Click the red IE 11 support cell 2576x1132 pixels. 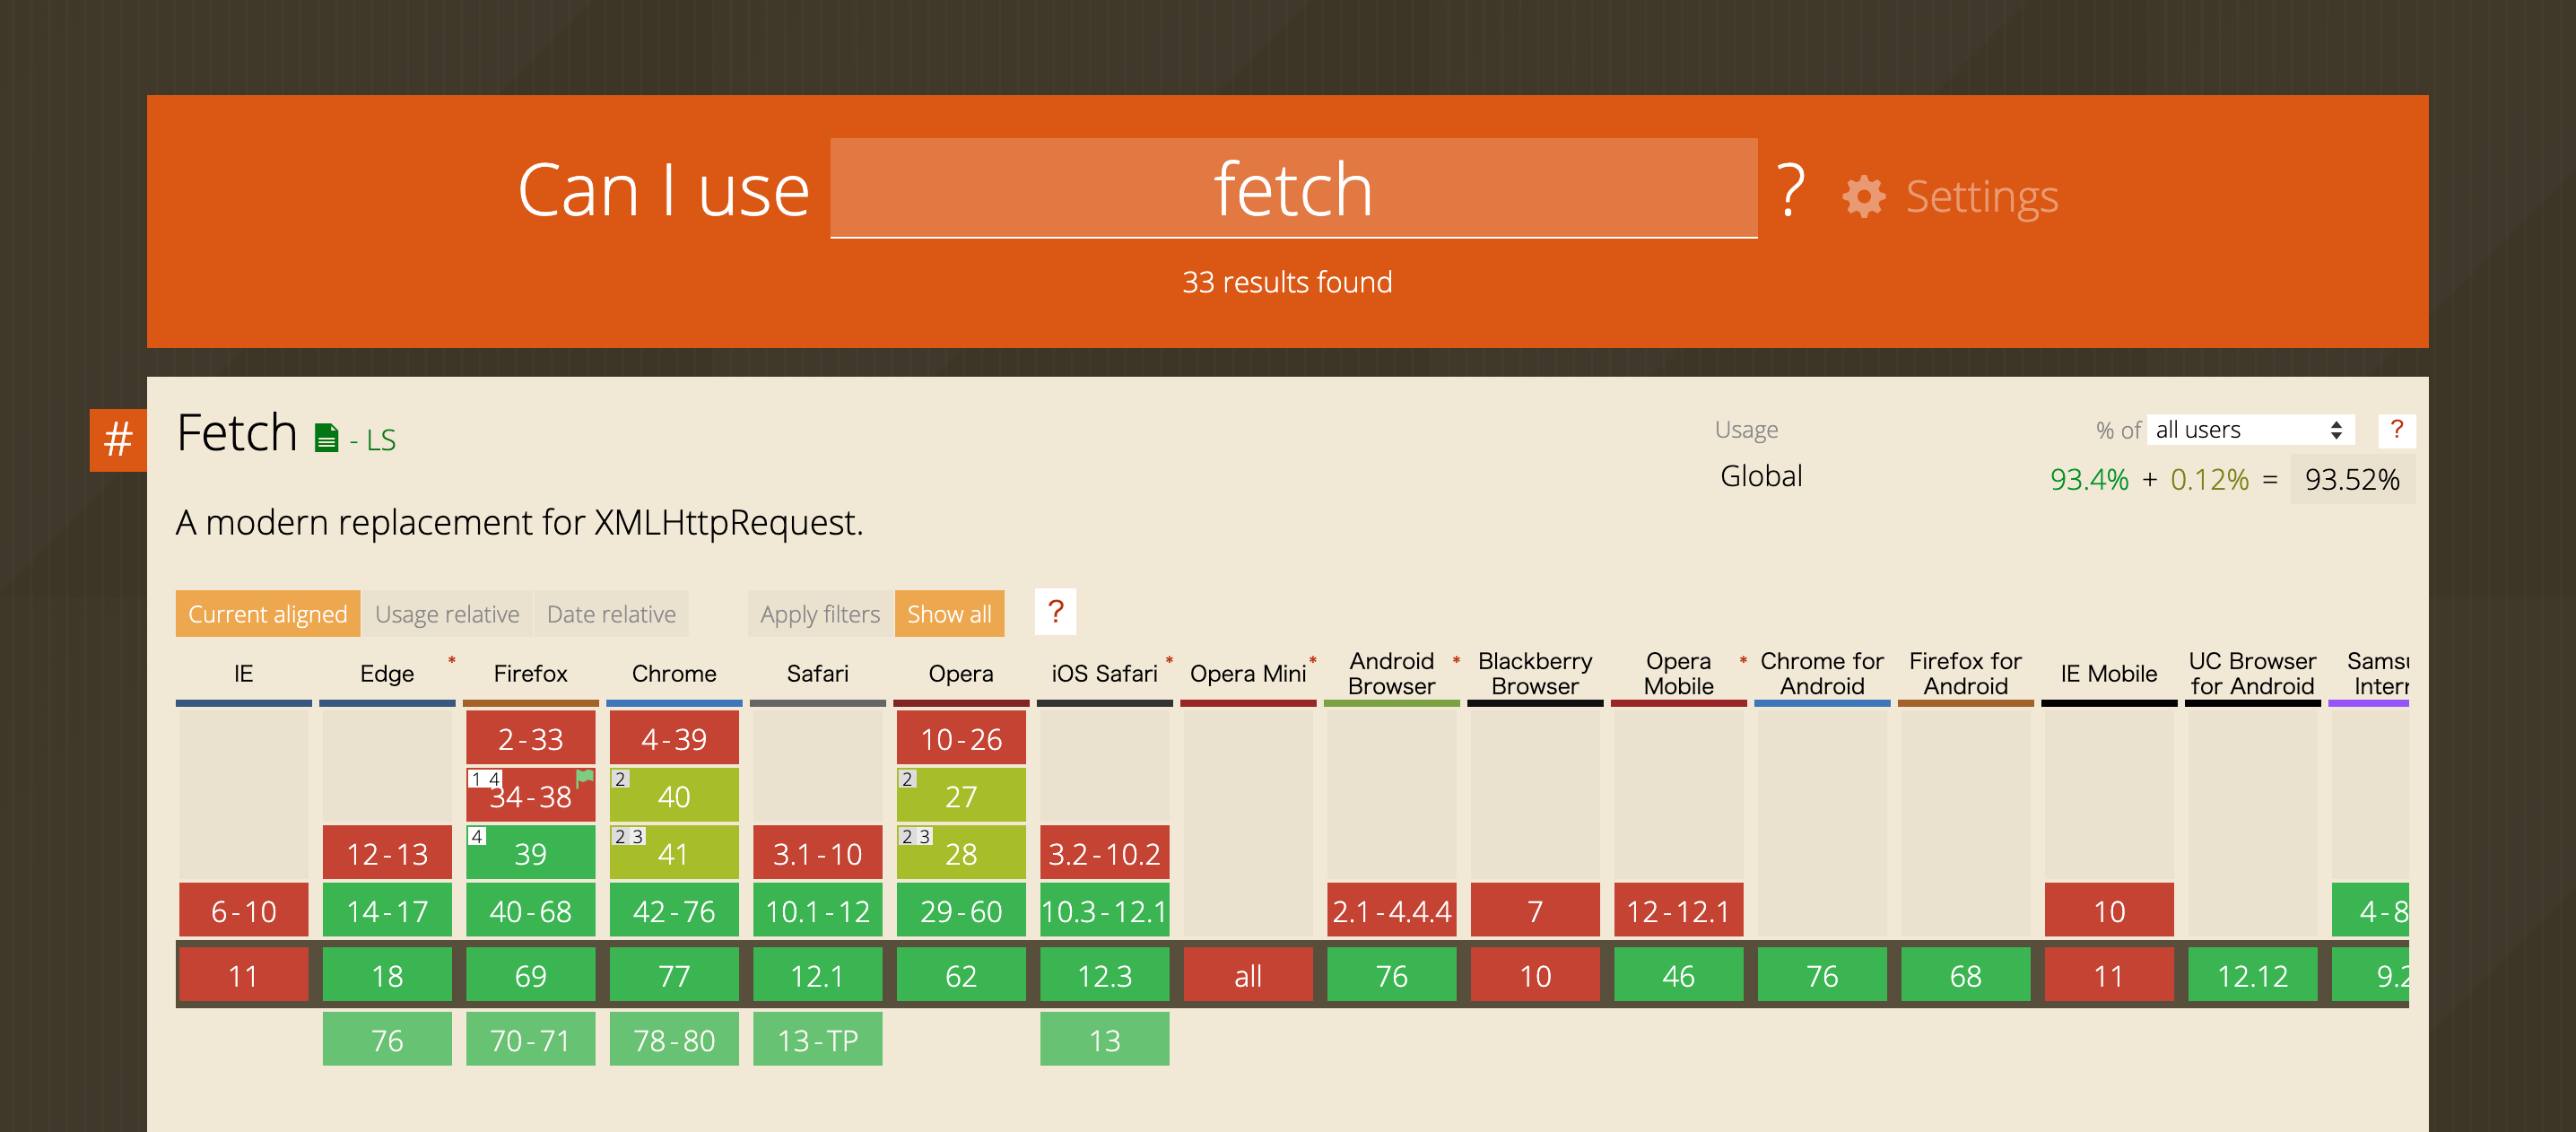click(x=243, y=975)
